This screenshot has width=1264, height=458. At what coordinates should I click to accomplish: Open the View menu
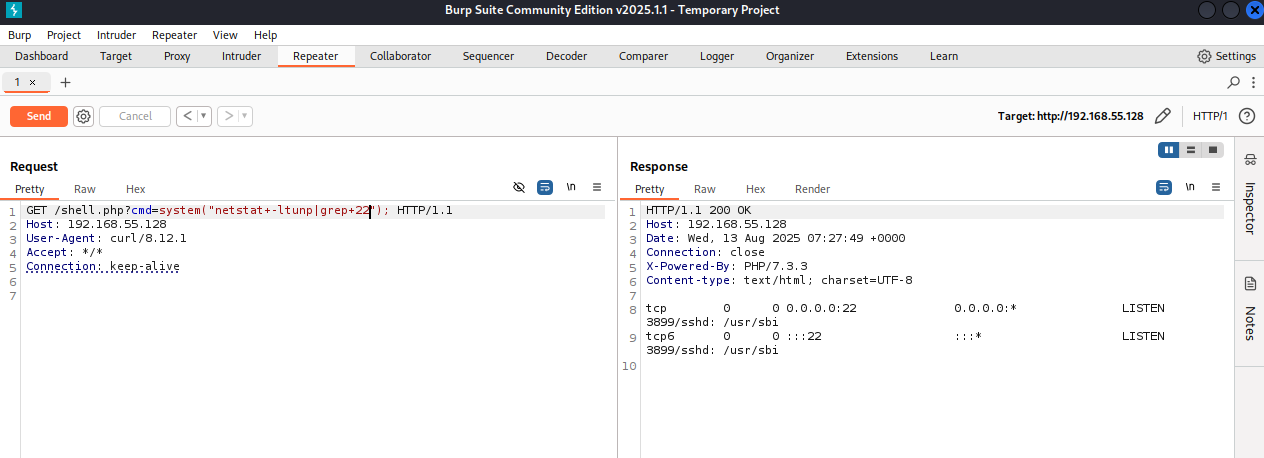[x=225, y=35]
